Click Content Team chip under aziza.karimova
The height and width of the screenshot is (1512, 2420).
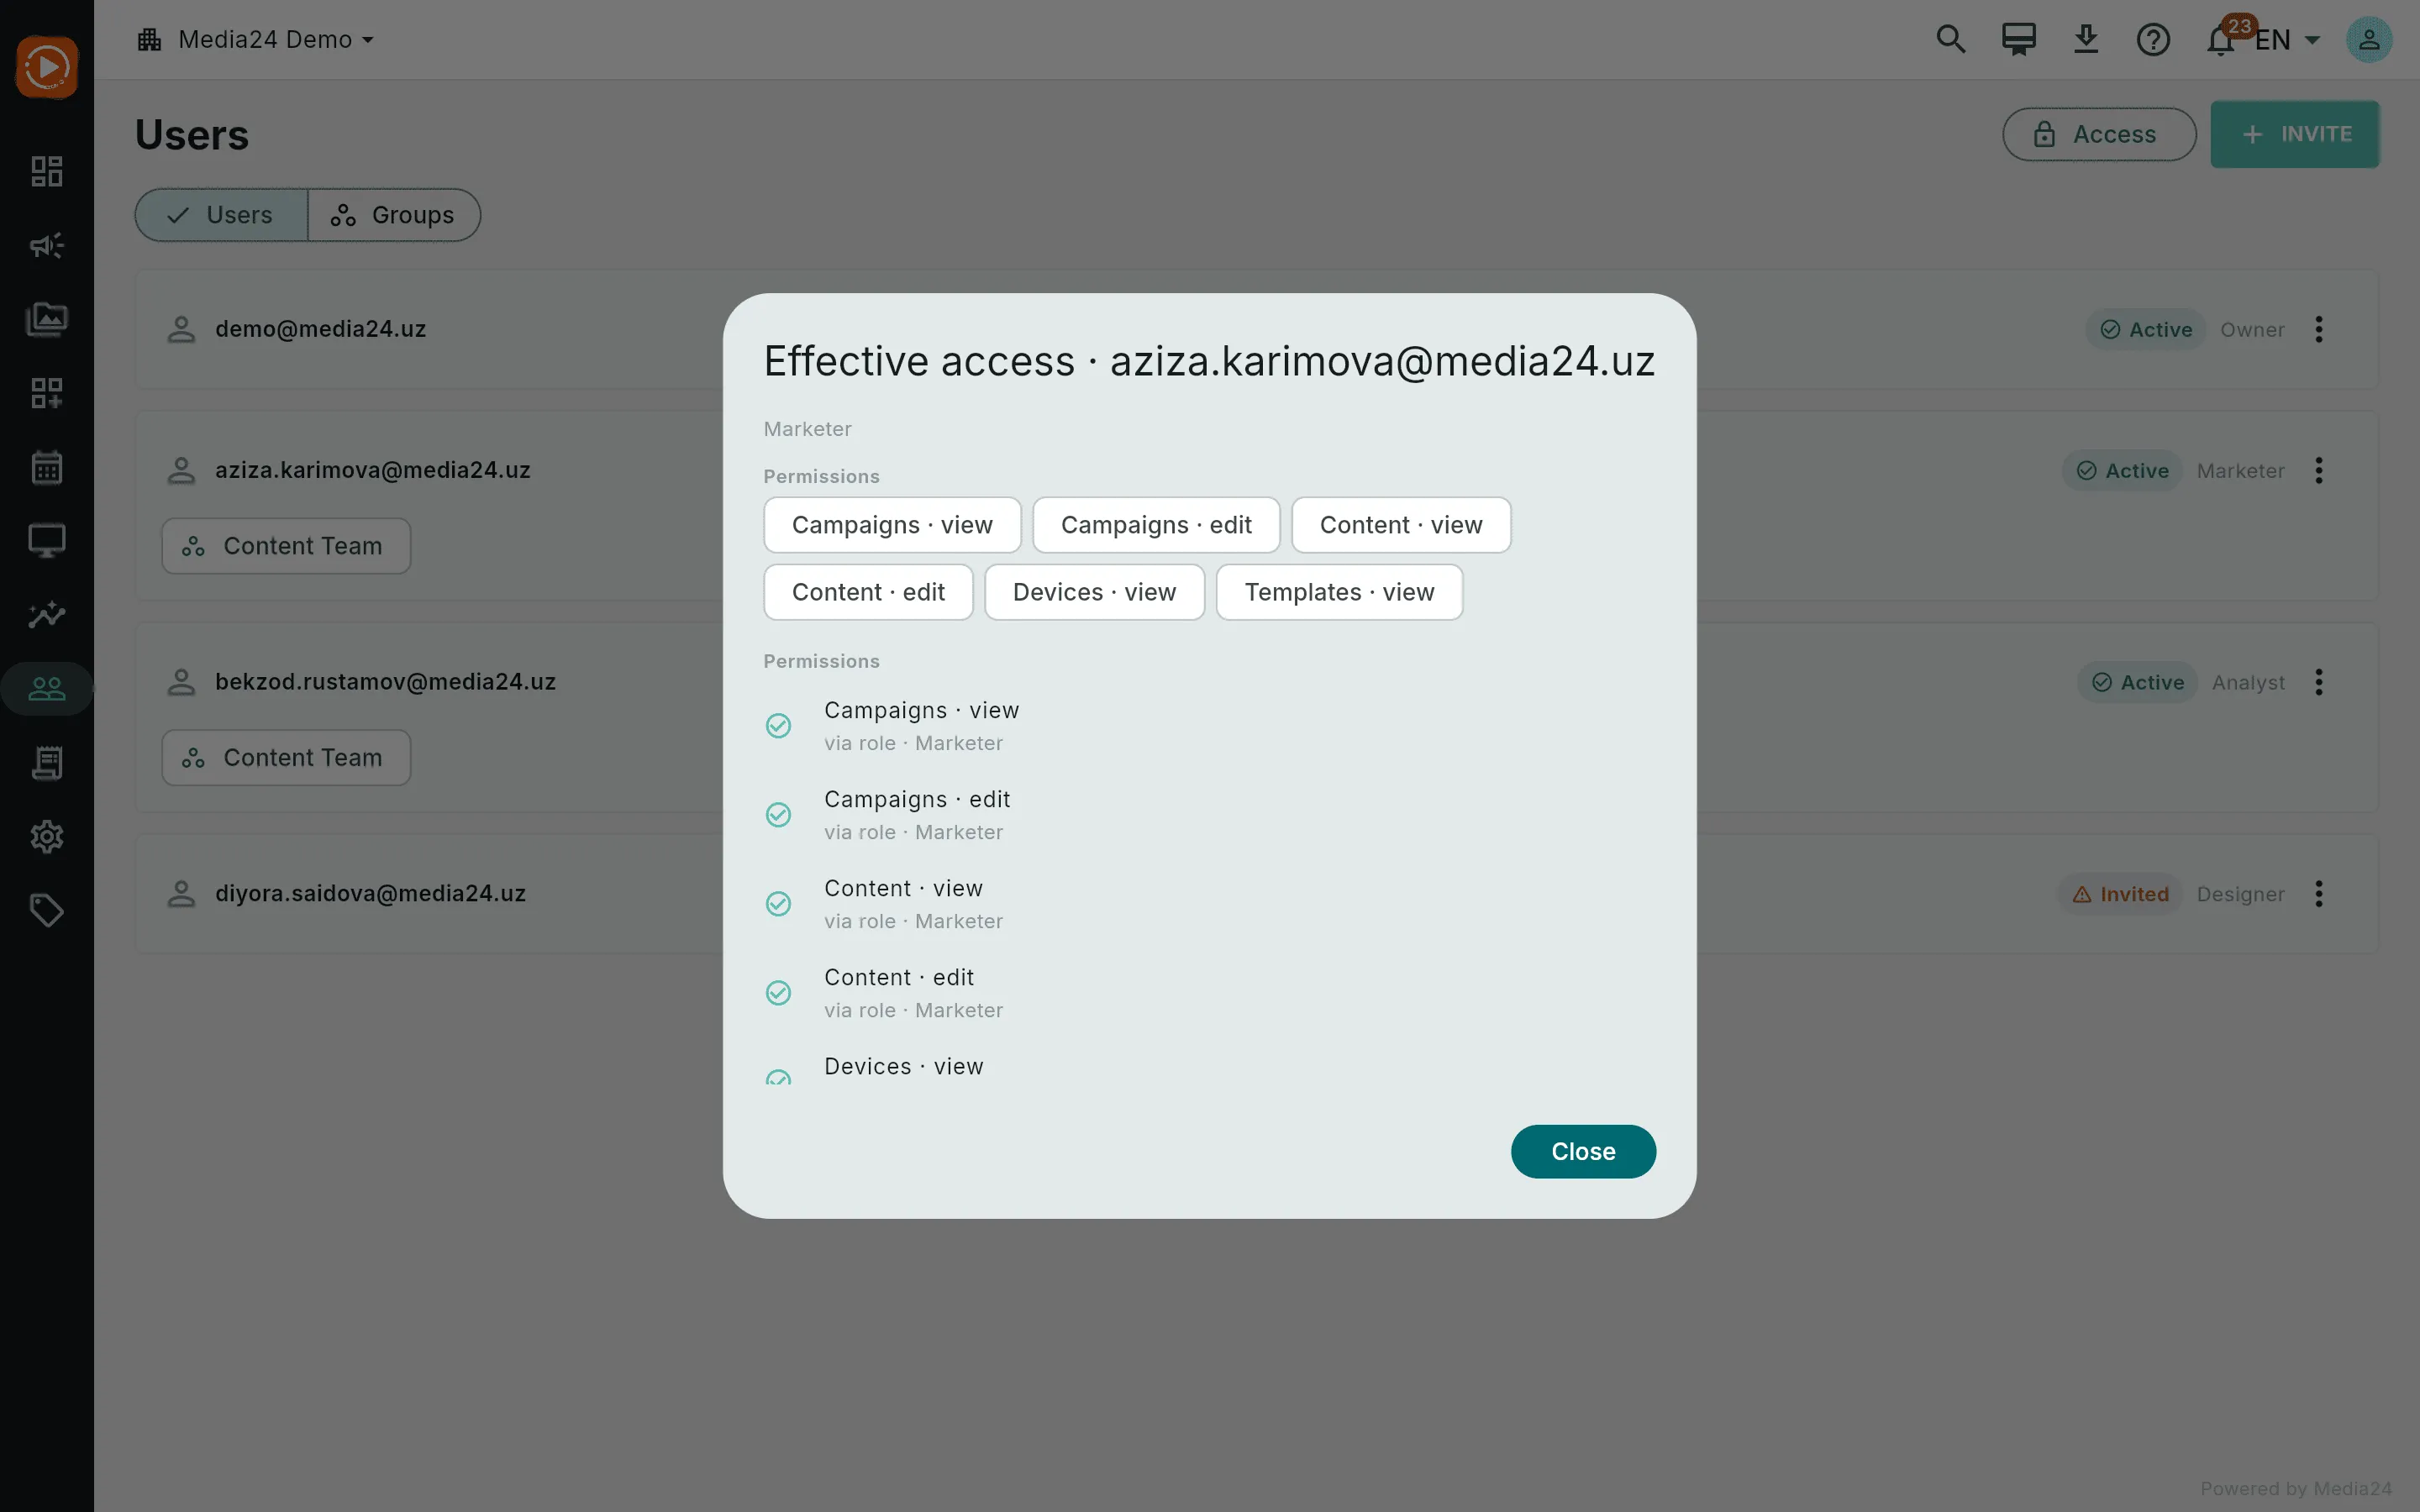click(x=286, y=546)
